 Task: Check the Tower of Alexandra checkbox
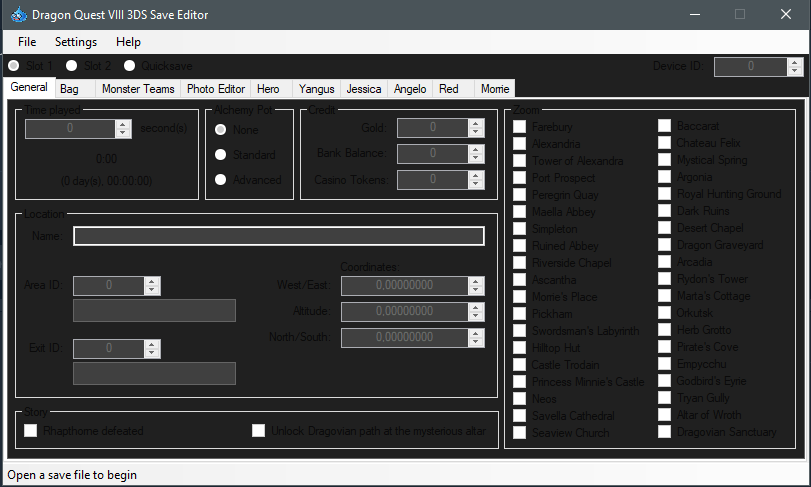(519, 161)
